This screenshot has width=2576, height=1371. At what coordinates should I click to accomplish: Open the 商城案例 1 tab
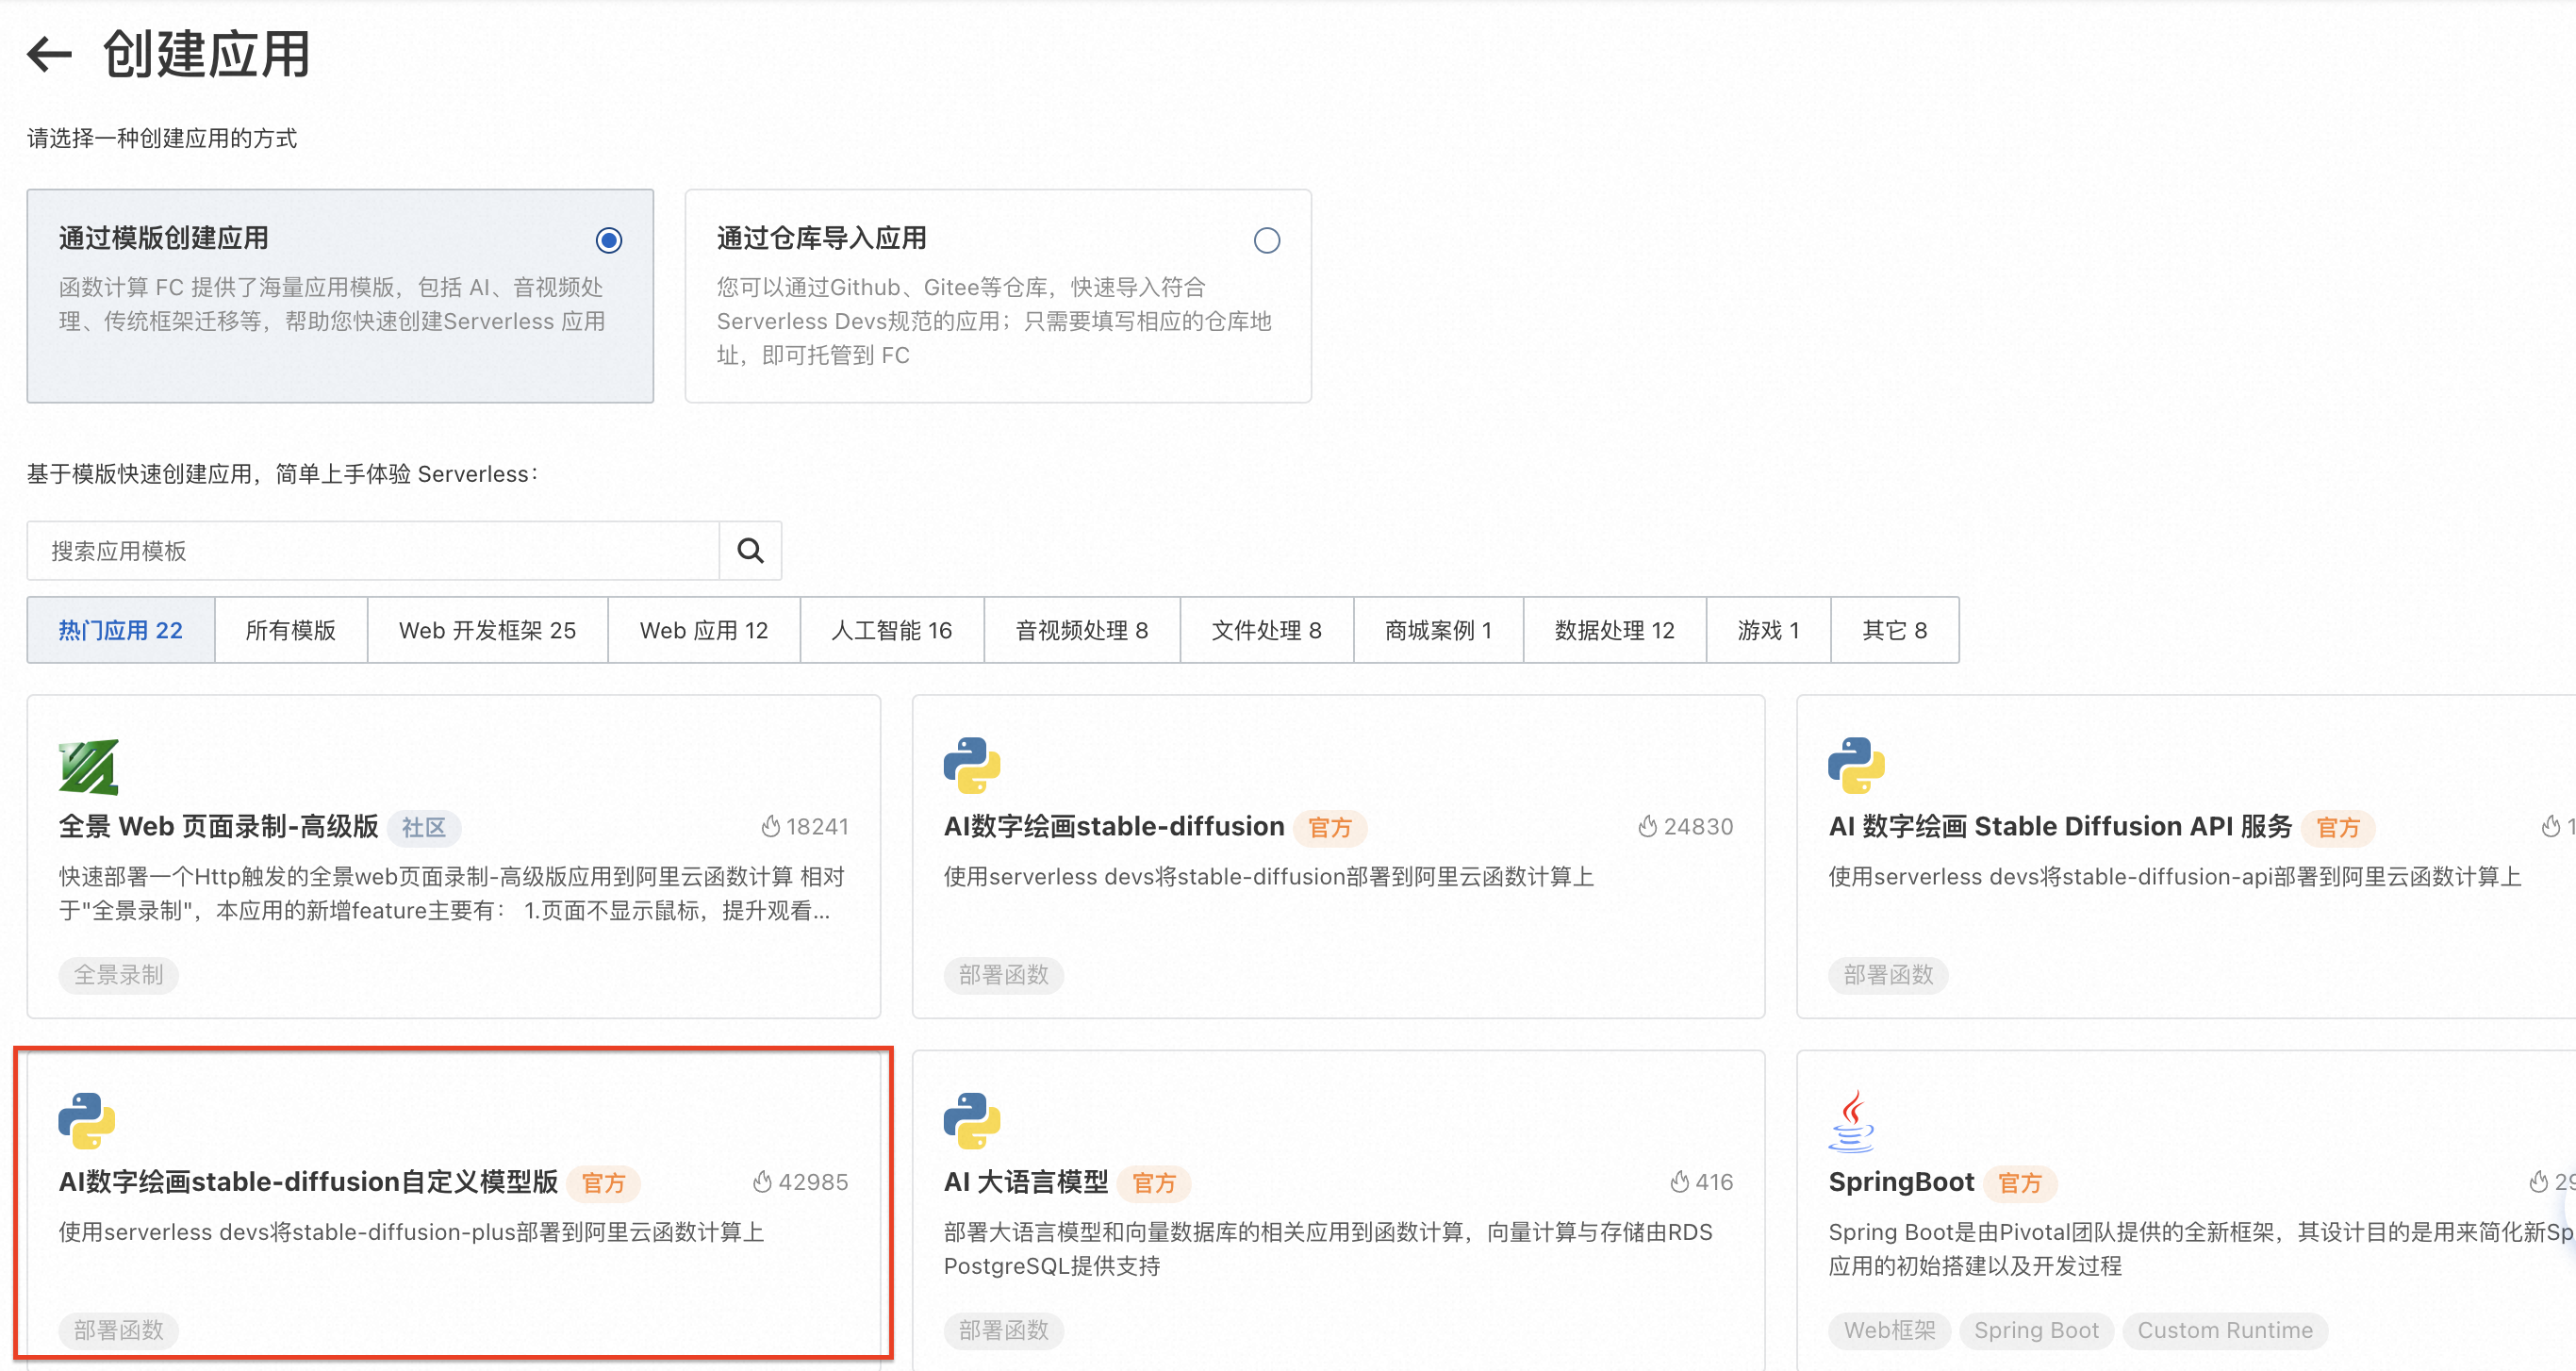point(1439,630)
